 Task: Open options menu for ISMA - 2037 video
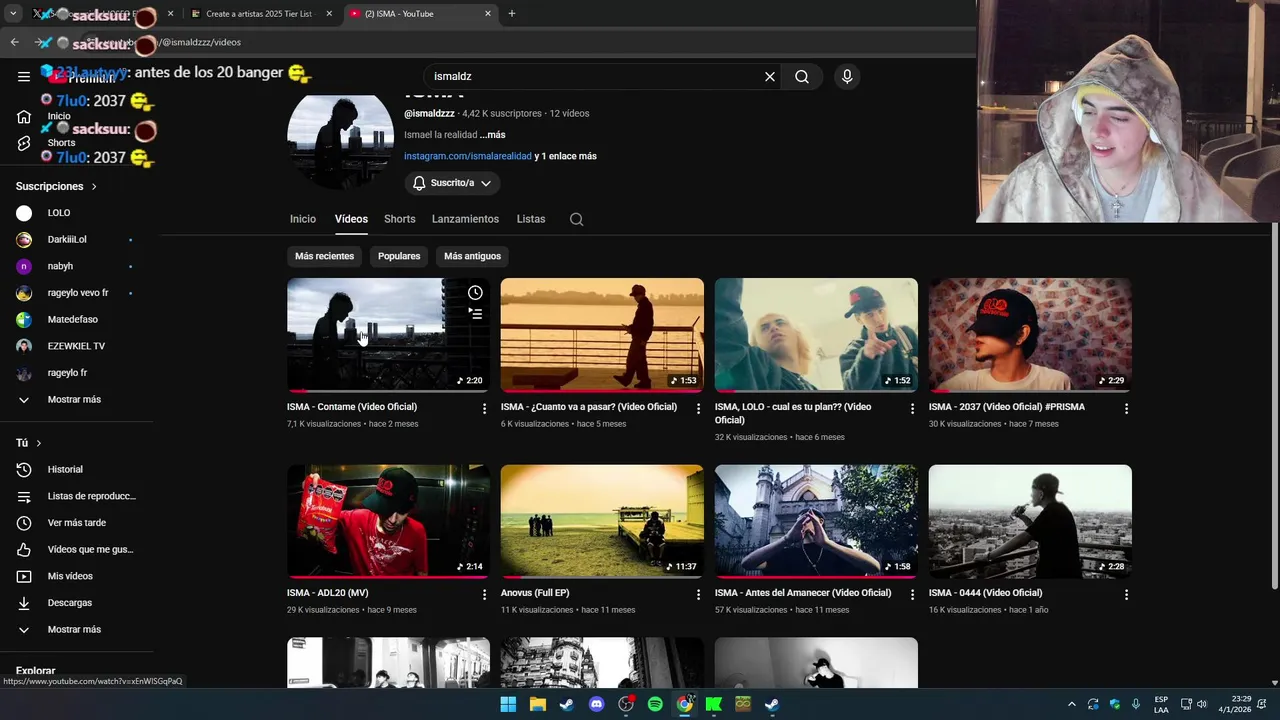(x=1126, y=408)
